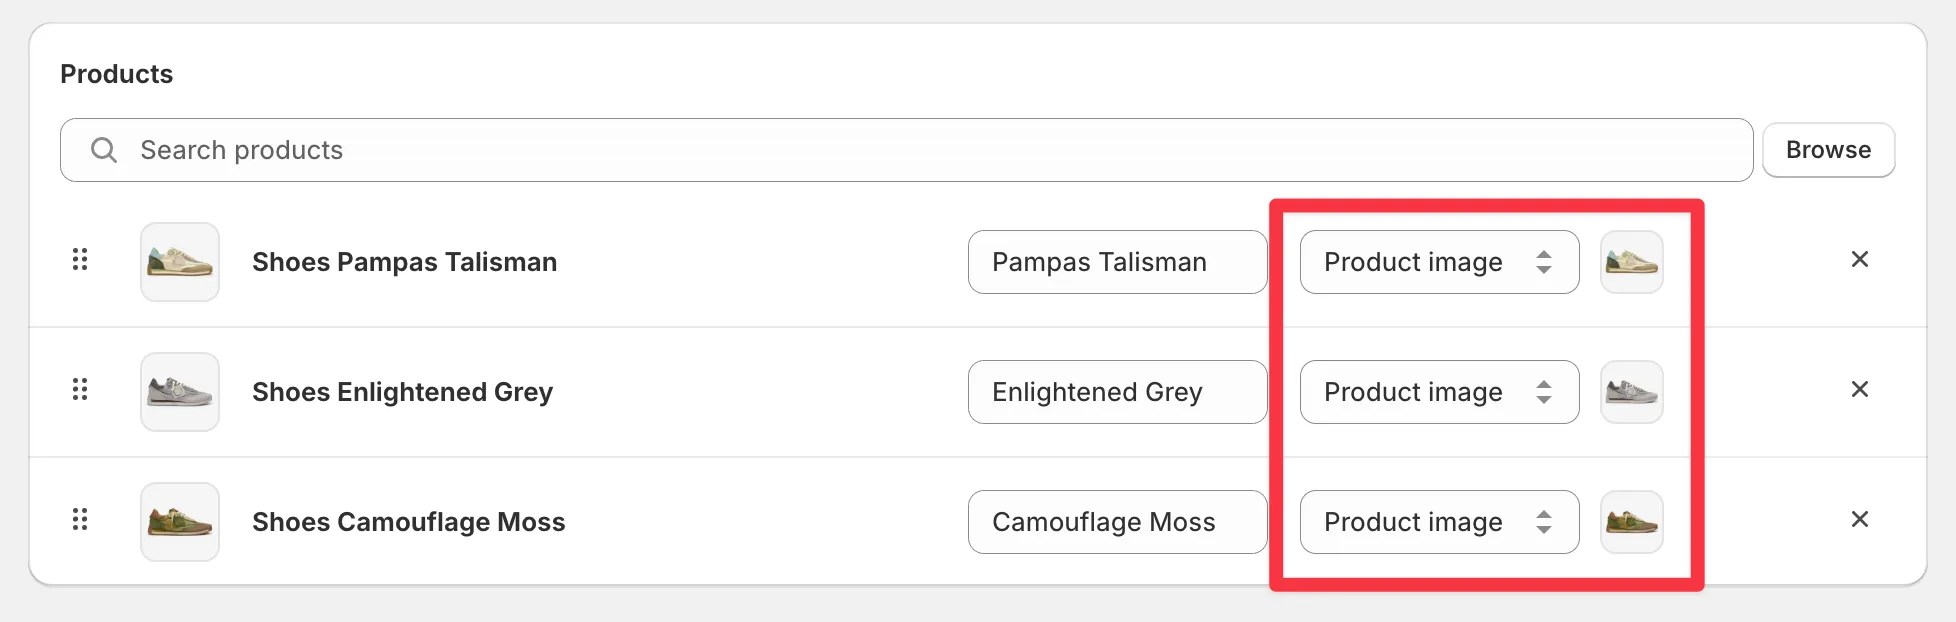Click the search magnifier icon
Image resolution: width=1956 pixels, height=622 pixels.
[104, 150]
